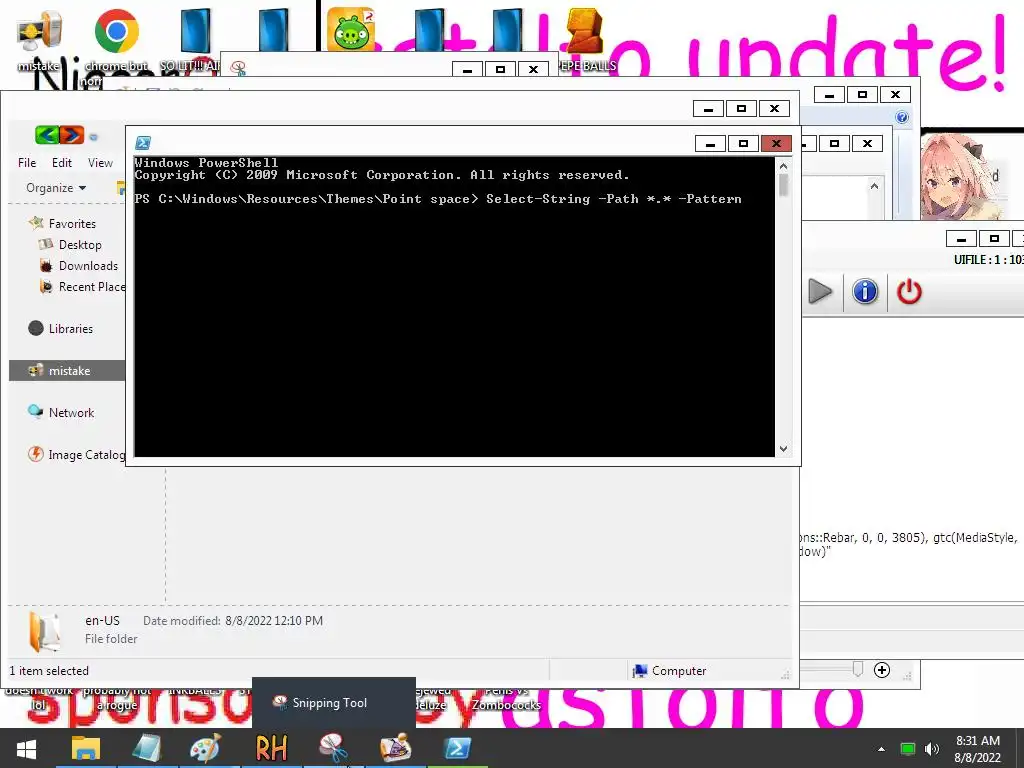1024x768 pixels.
Task: Maximize the PowerShell window
Action: [743, 143]
